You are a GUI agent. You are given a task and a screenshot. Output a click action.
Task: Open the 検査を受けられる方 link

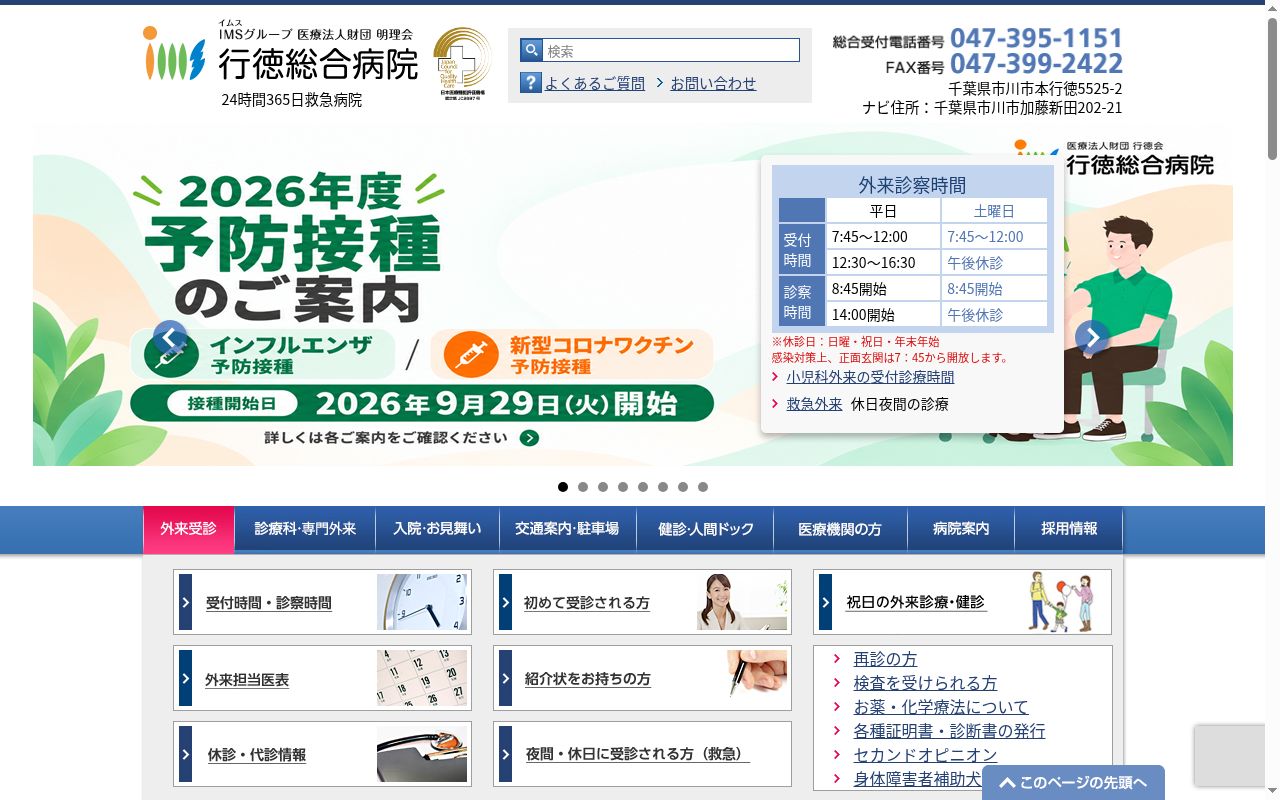[925, 684]
